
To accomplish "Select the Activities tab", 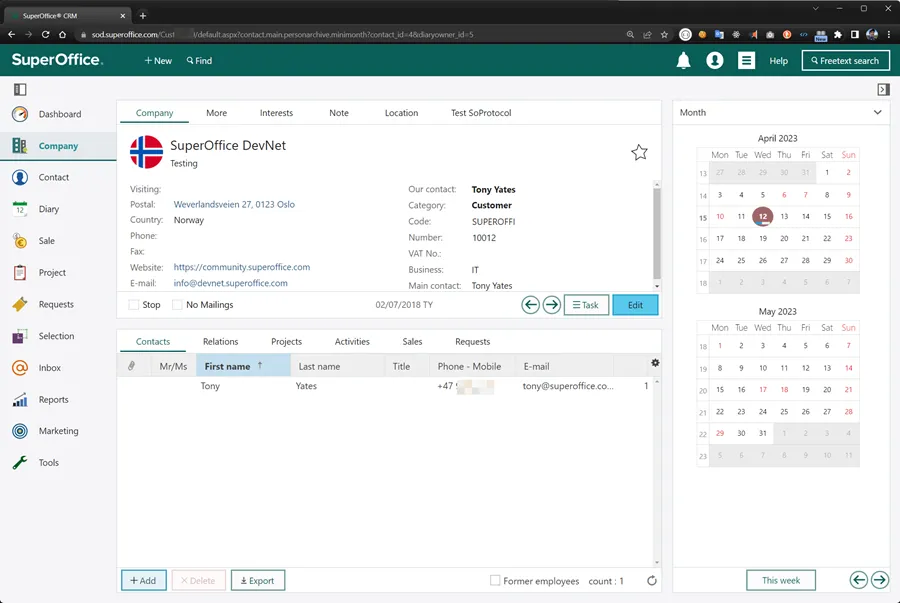I will point(352,341).
